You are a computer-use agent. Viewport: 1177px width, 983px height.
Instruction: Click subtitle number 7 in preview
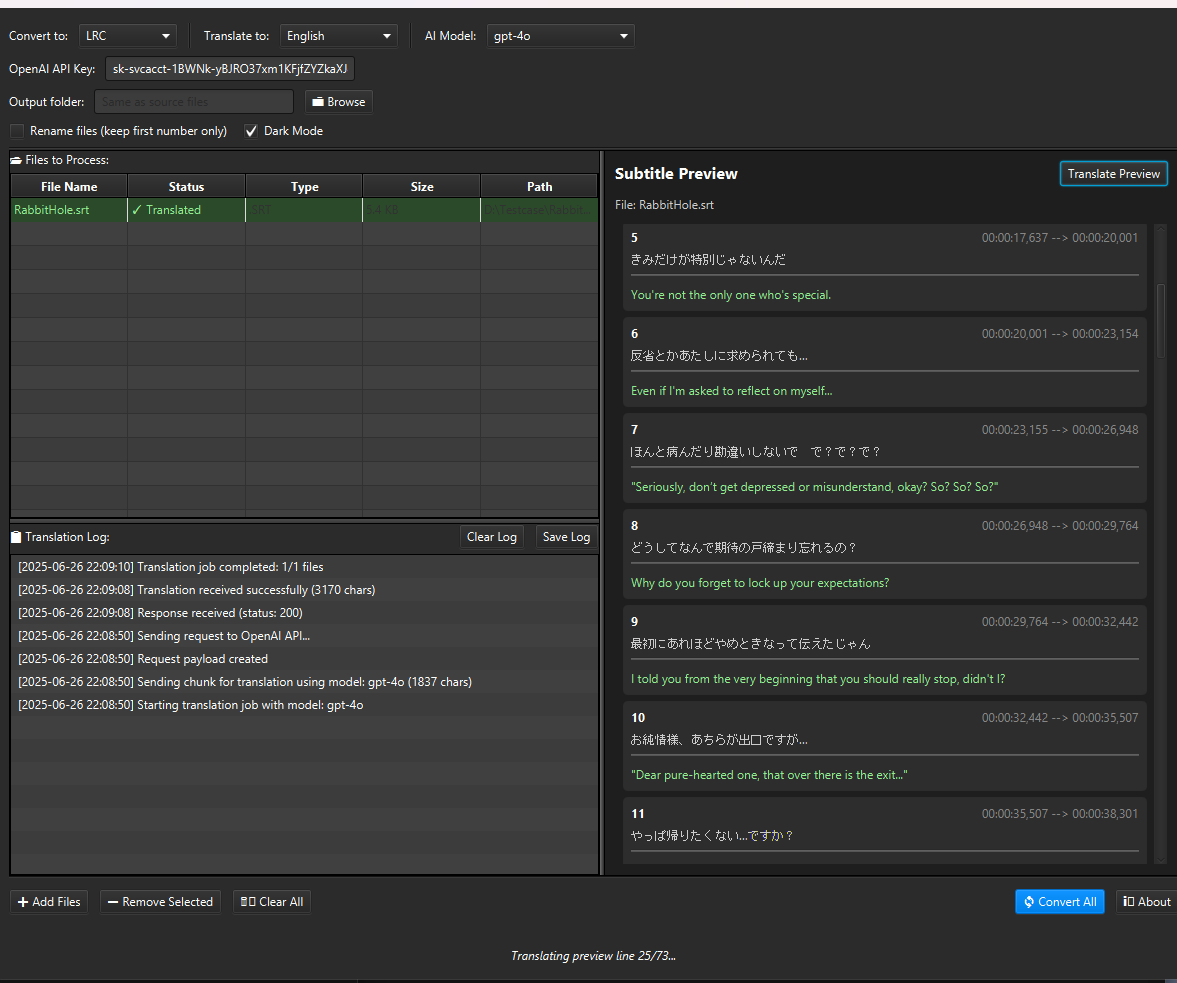(634, 430)
